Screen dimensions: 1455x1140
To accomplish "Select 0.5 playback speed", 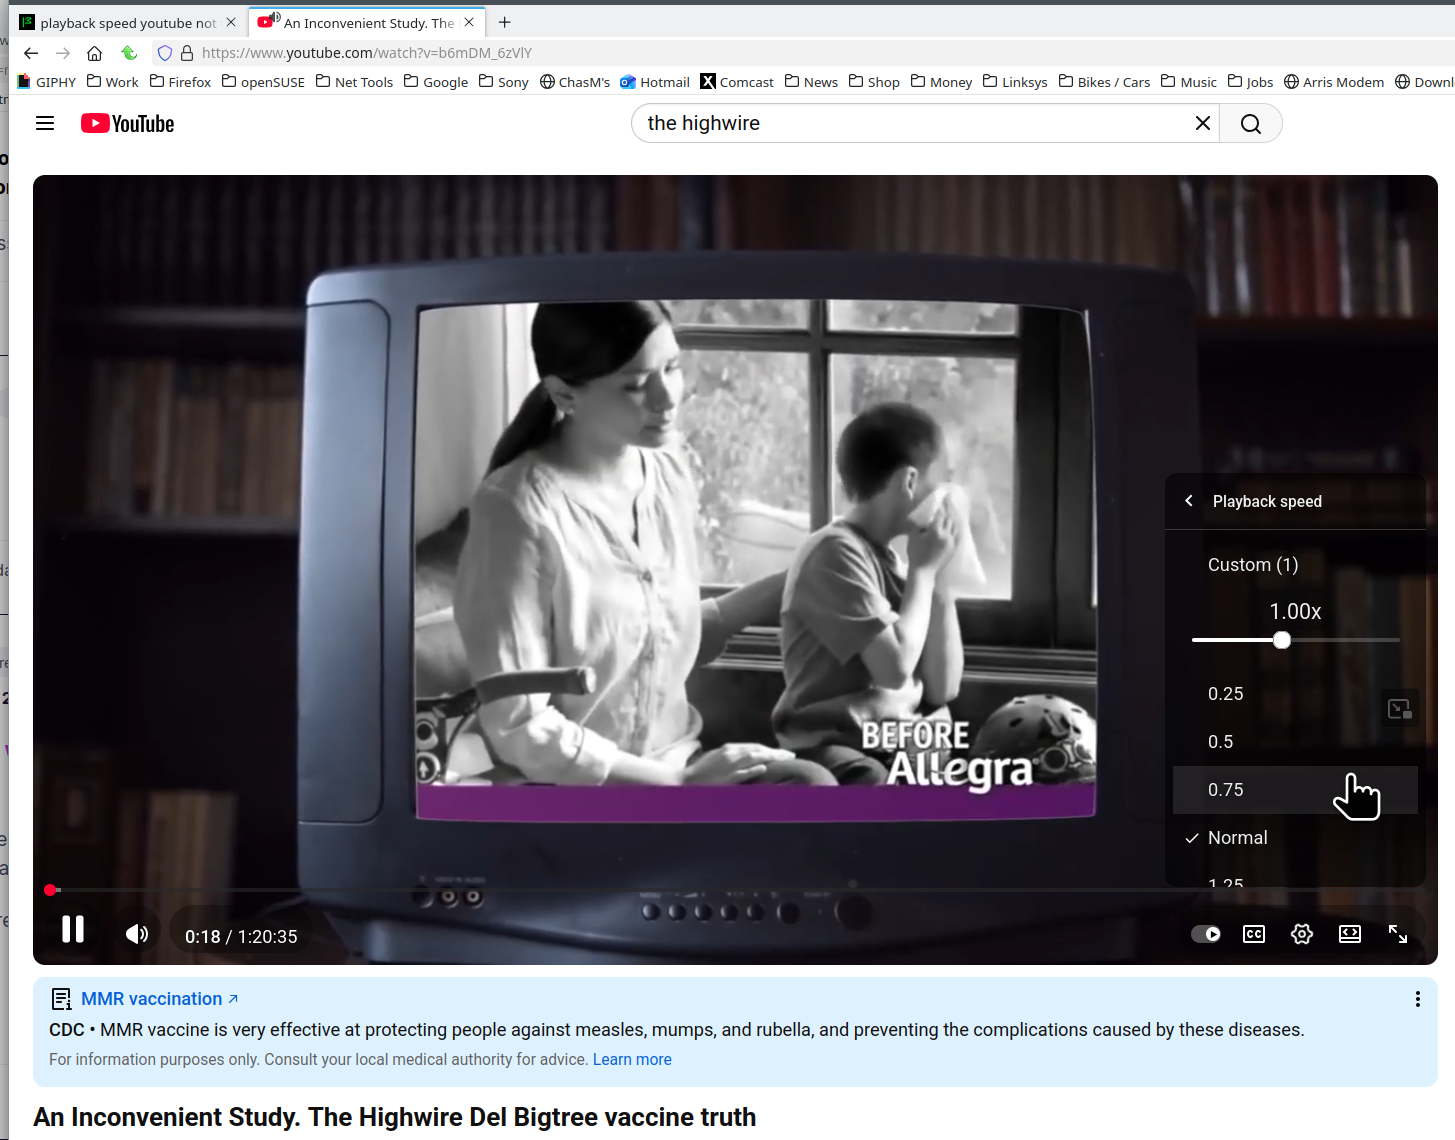I will 1295,742.
